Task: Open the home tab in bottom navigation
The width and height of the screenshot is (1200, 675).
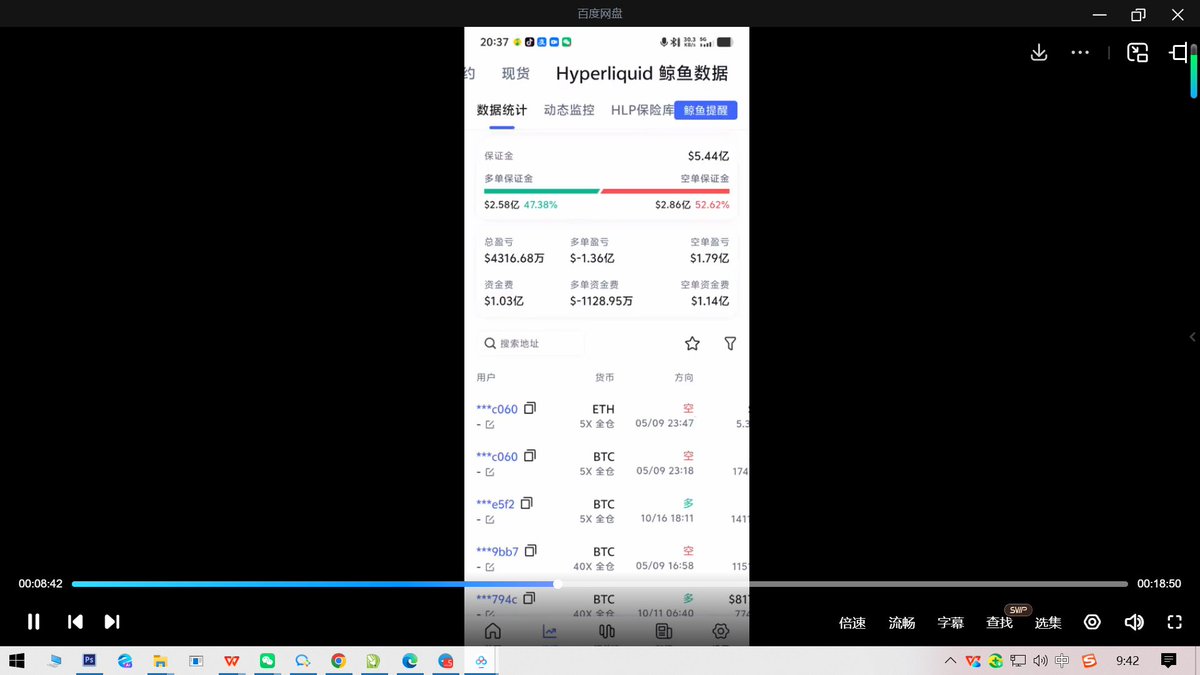Action: 493,630
